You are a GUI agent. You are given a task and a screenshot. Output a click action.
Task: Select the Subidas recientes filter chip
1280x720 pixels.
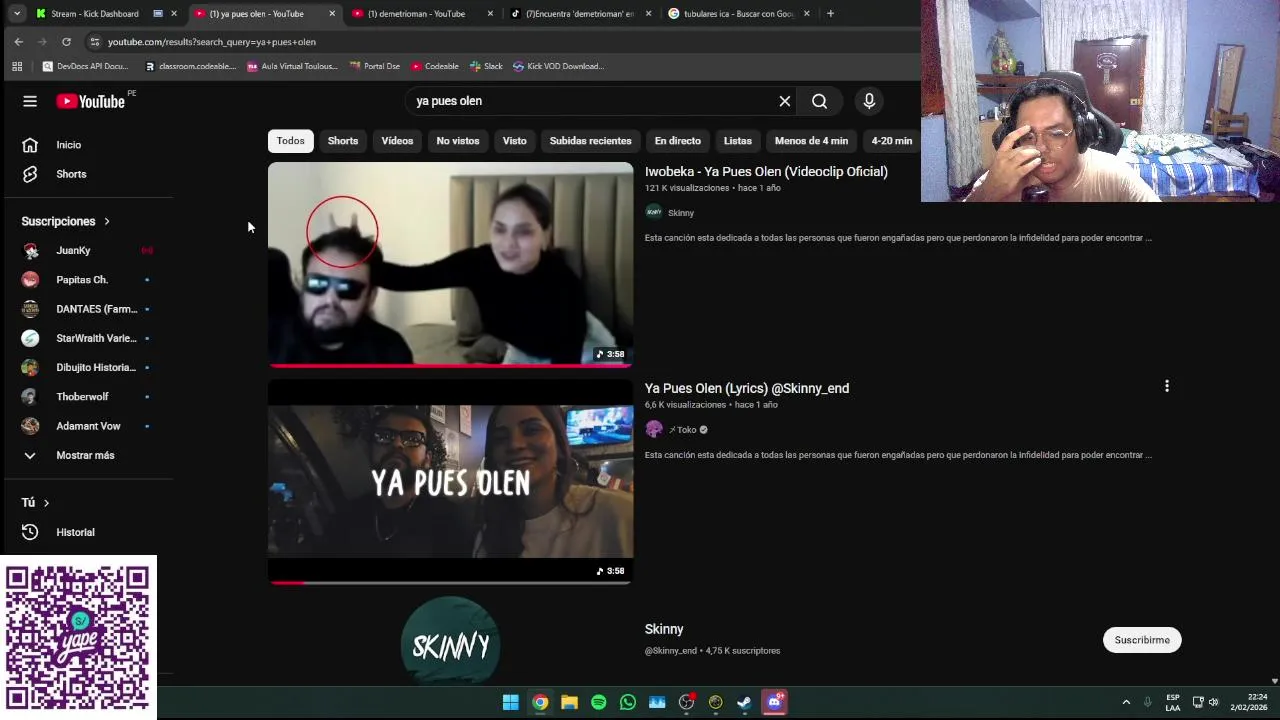click(590, 141)
